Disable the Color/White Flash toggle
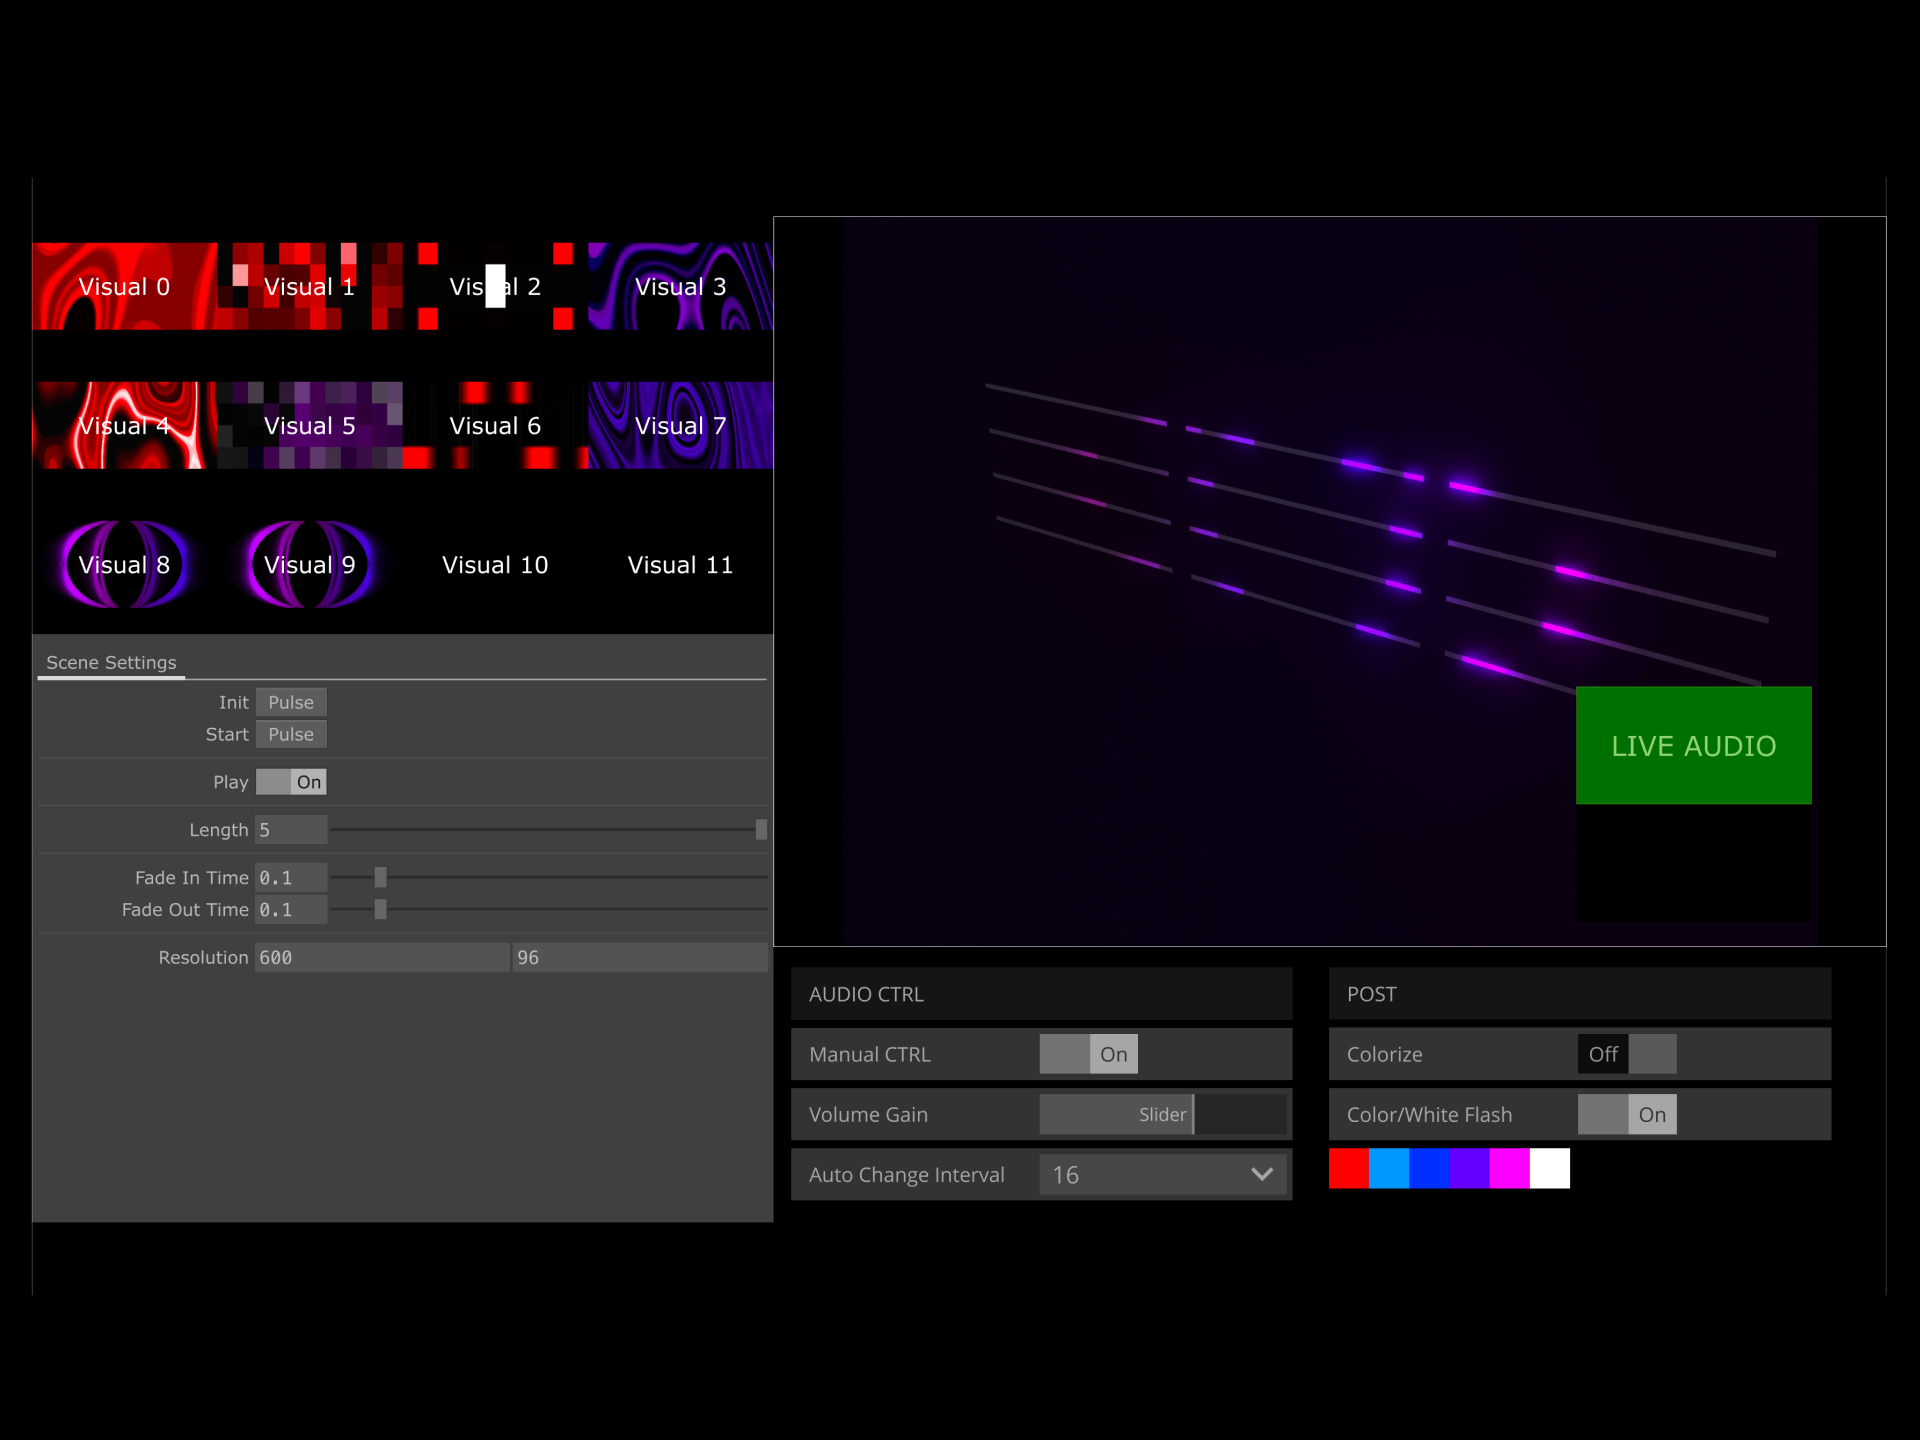 [x=1627, y=1114]
